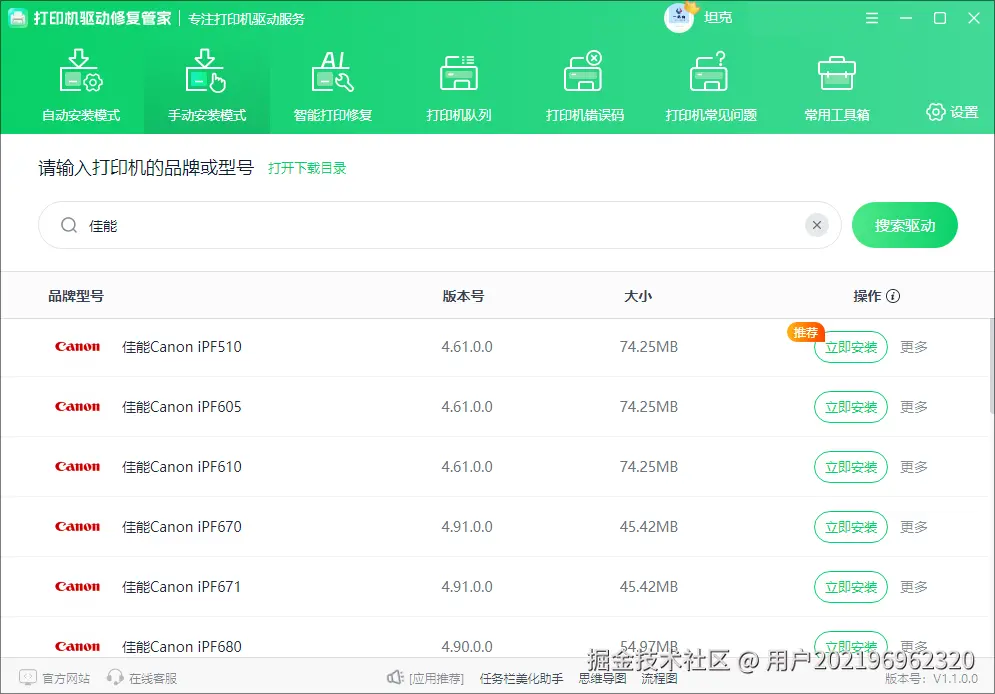
Task: Install driver for Canon iPF670
Action: point(850,527)
